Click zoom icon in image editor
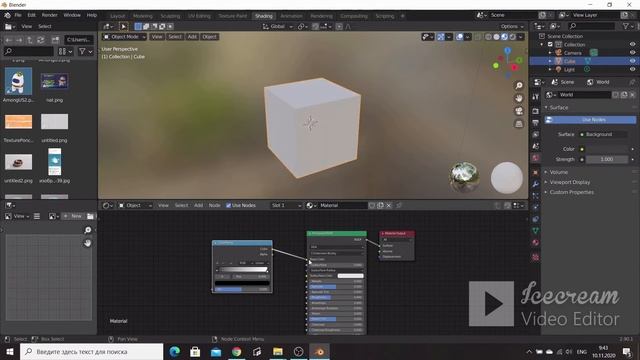 [87, 230]
